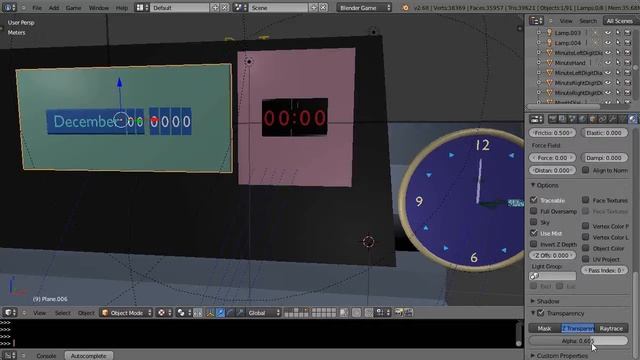Add a new scene
This screenshot has height=360, width=640.
pos(313,7)
